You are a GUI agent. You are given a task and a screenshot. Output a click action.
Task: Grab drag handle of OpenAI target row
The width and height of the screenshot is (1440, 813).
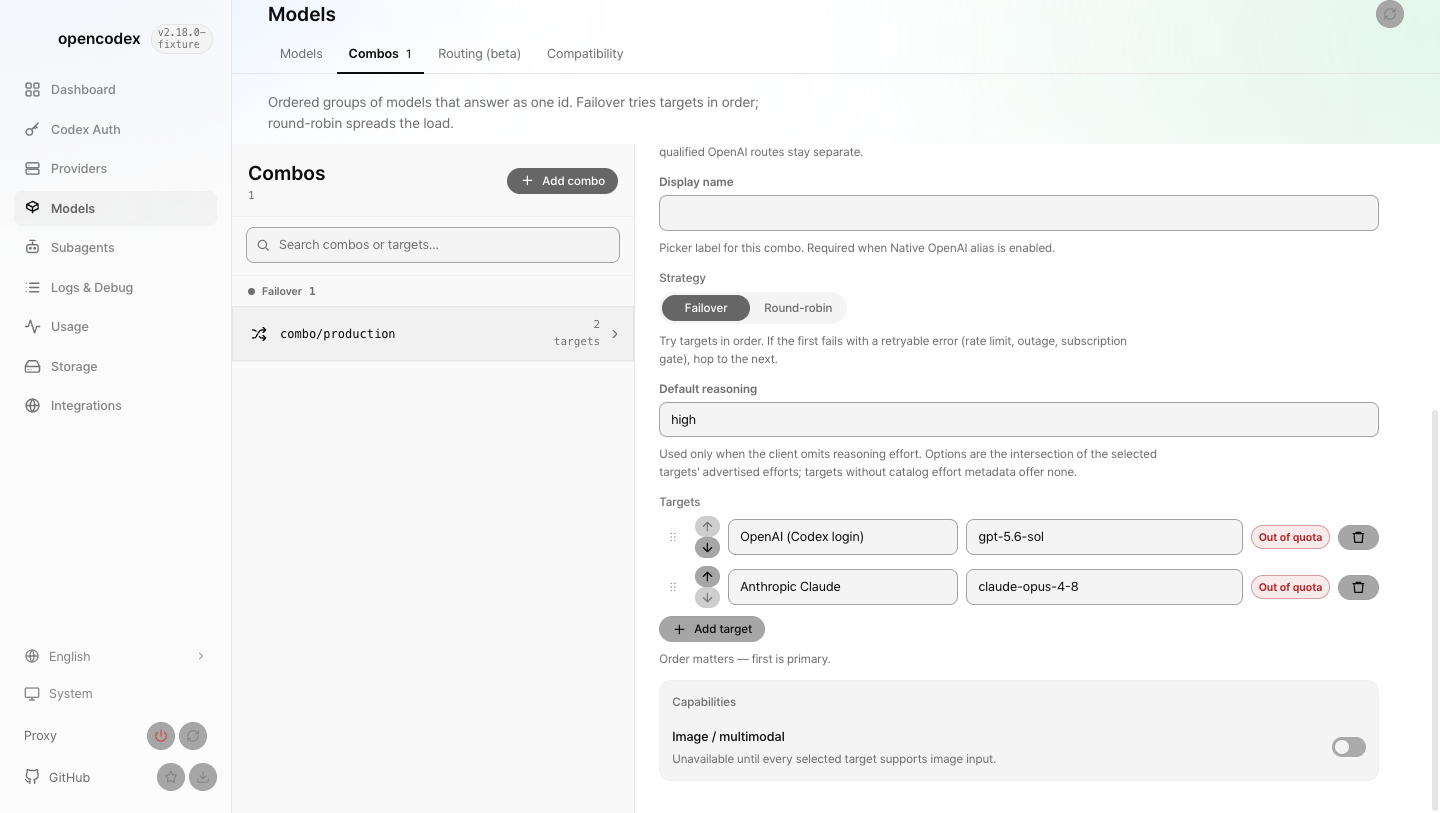[673, 537]
